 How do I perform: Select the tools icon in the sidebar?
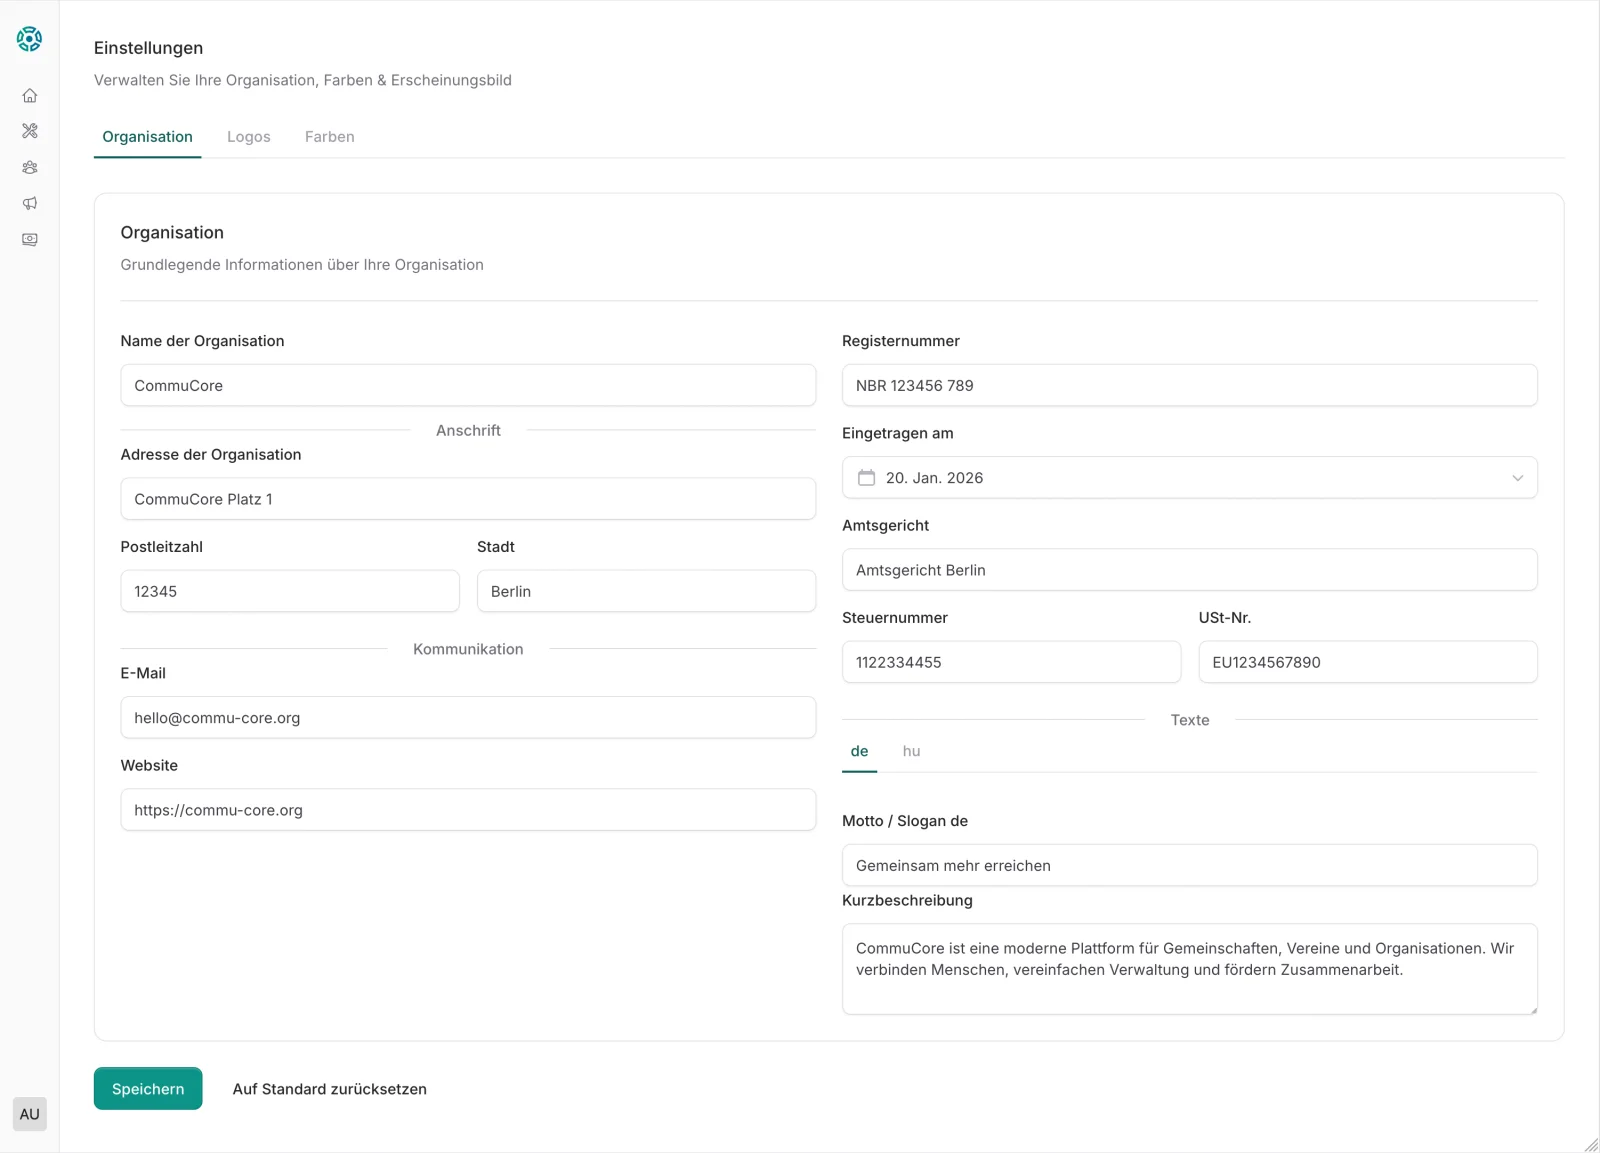coord(29,131)
